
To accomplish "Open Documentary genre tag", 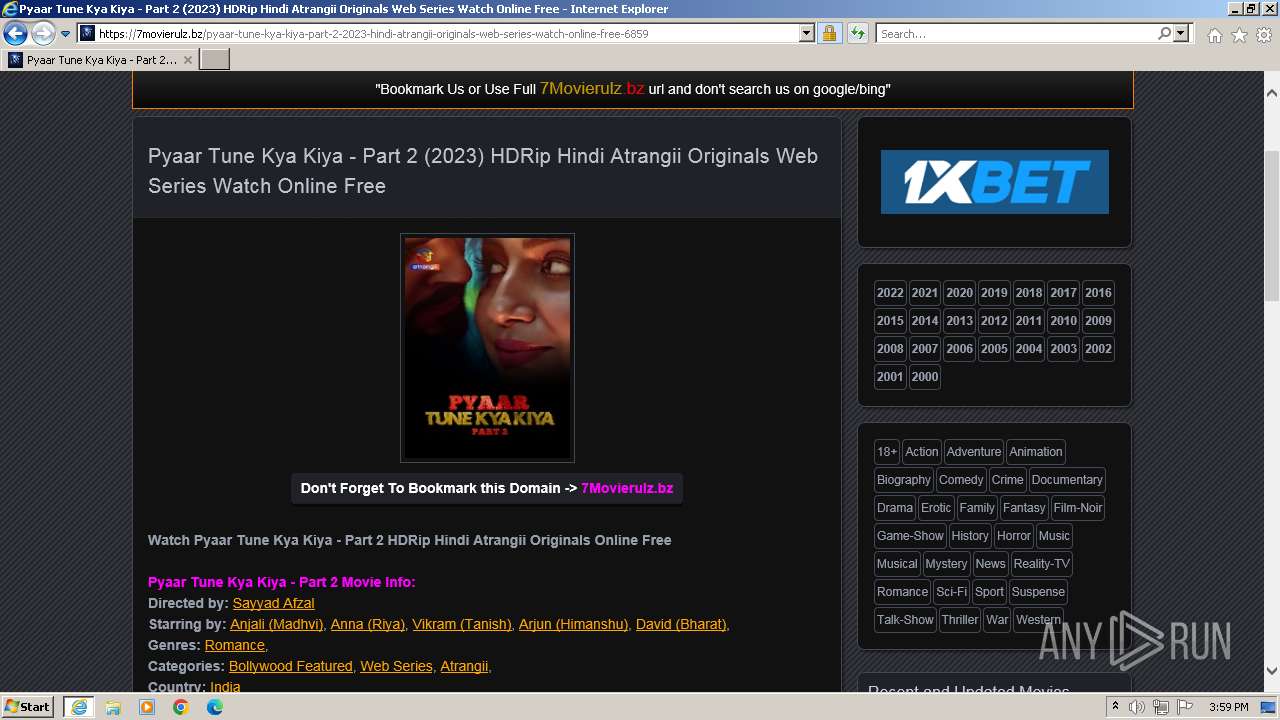I will pyautogui.click(x=1067, y=480).
